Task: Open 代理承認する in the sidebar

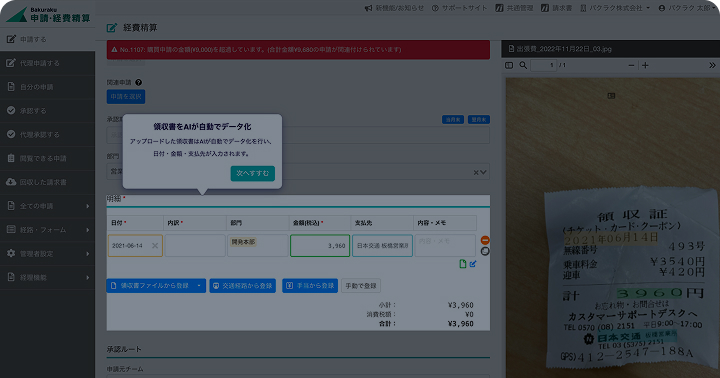Action: (47, 135)
